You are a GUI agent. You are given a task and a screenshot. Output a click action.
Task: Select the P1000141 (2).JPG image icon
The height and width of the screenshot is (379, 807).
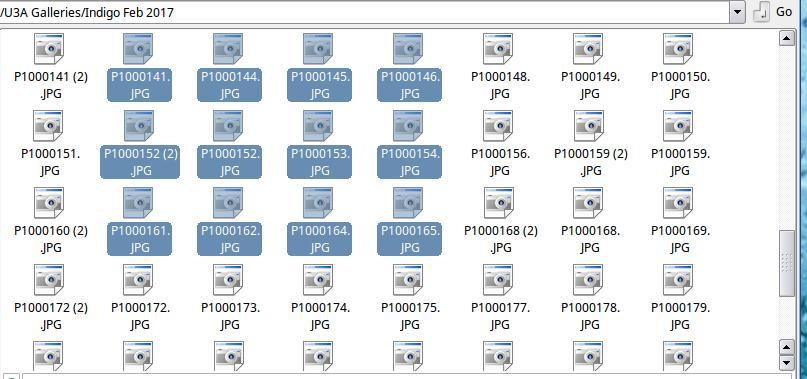(49, 49)
